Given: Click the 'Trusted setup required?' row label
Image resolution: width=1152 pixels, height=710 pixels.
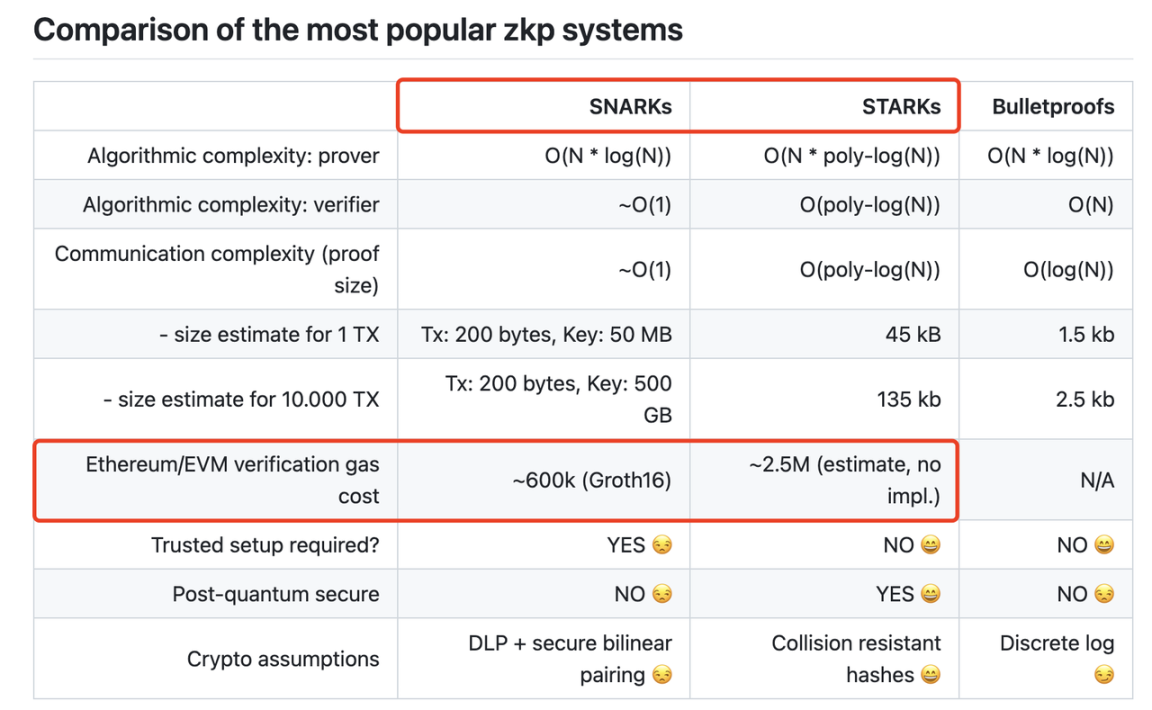Looking at the screenshot, I should pyautogui.click(x=265, y=545).
